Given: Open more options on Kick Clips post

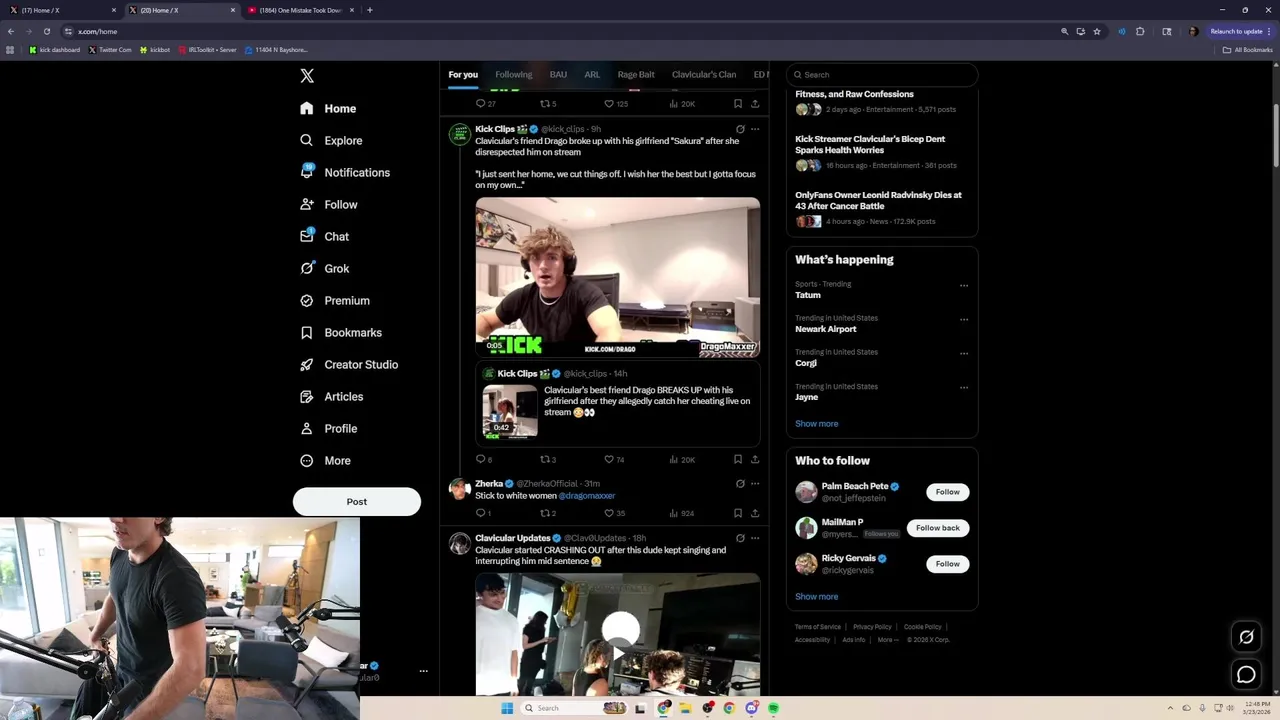Looking at the screenshot, I should [x=755, y=129].
